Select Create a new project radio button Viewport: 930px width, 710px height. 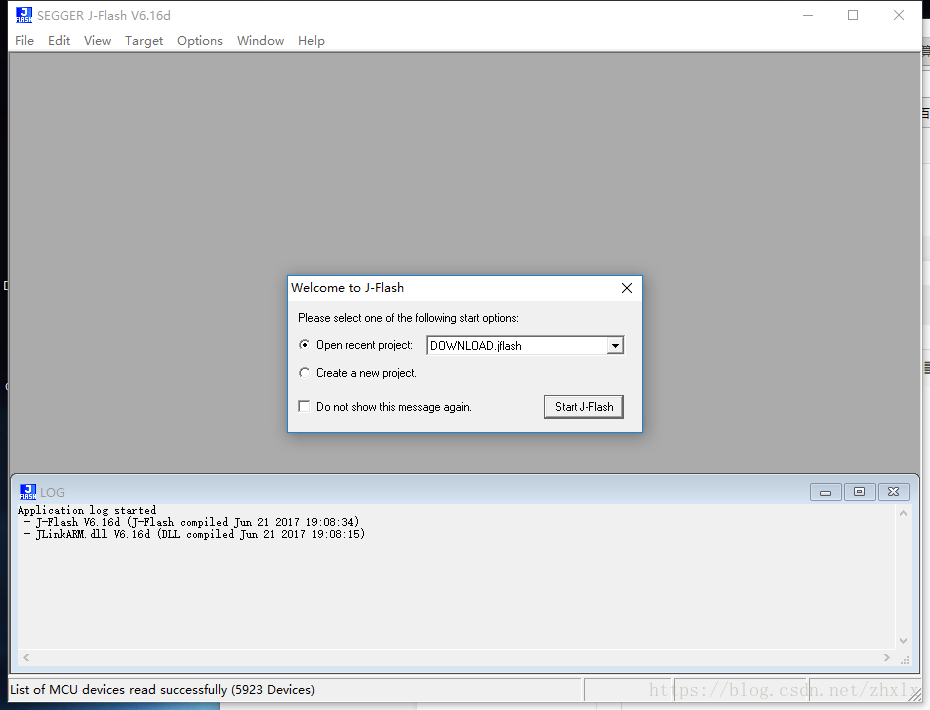point(304,372)
